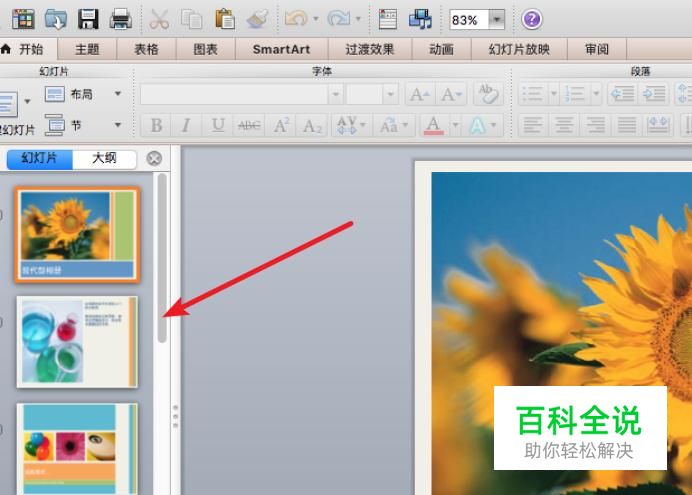This screenshot has width=692, height=495.
Task: Align text right
Action: 595,125
